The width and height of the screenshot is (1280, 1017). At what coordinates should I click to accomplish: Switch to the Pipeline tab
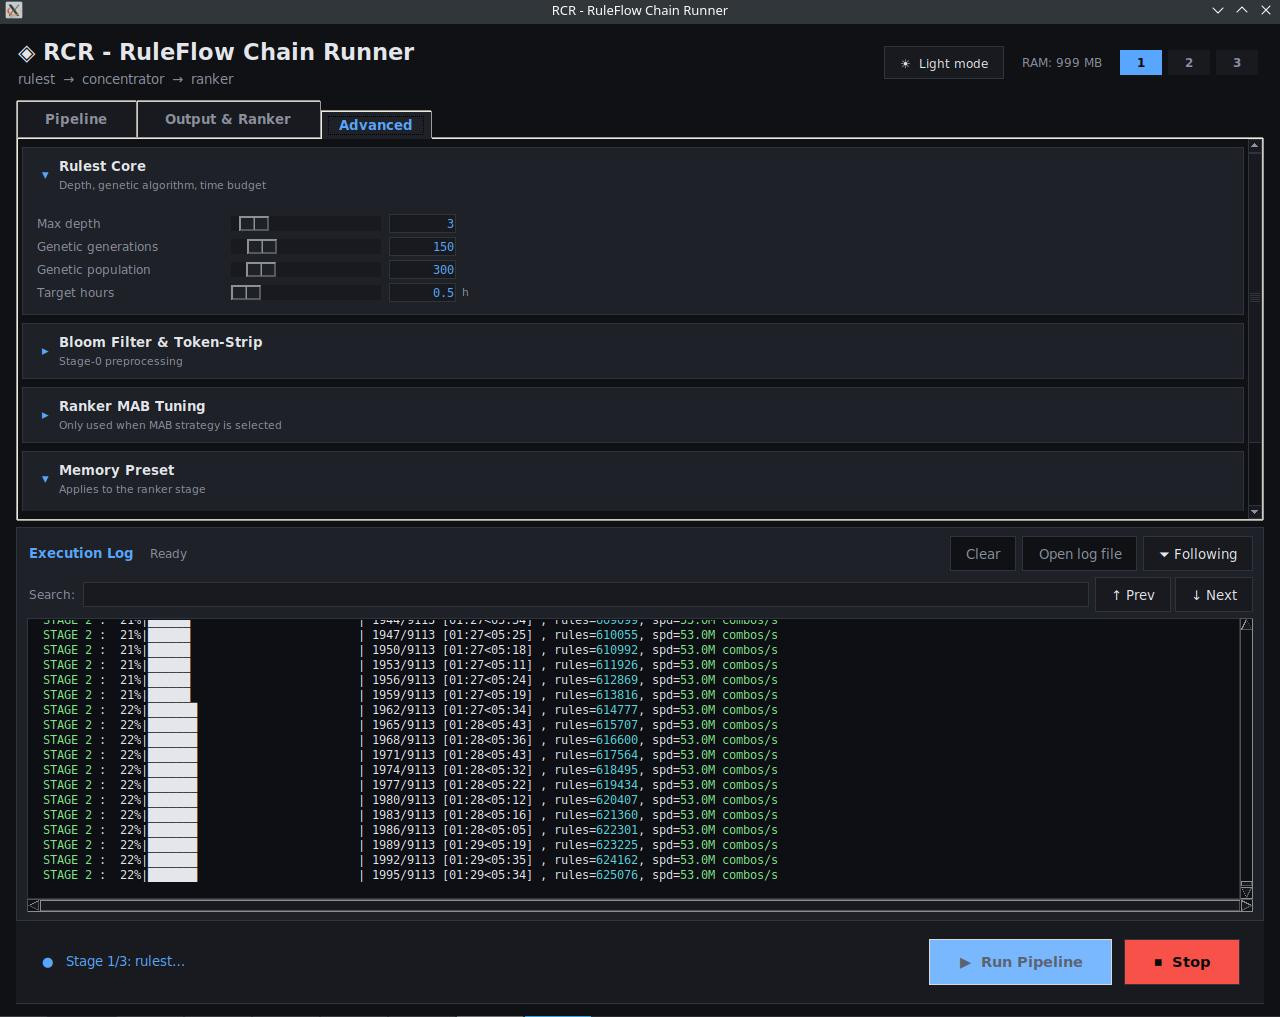tap(76, 119)
